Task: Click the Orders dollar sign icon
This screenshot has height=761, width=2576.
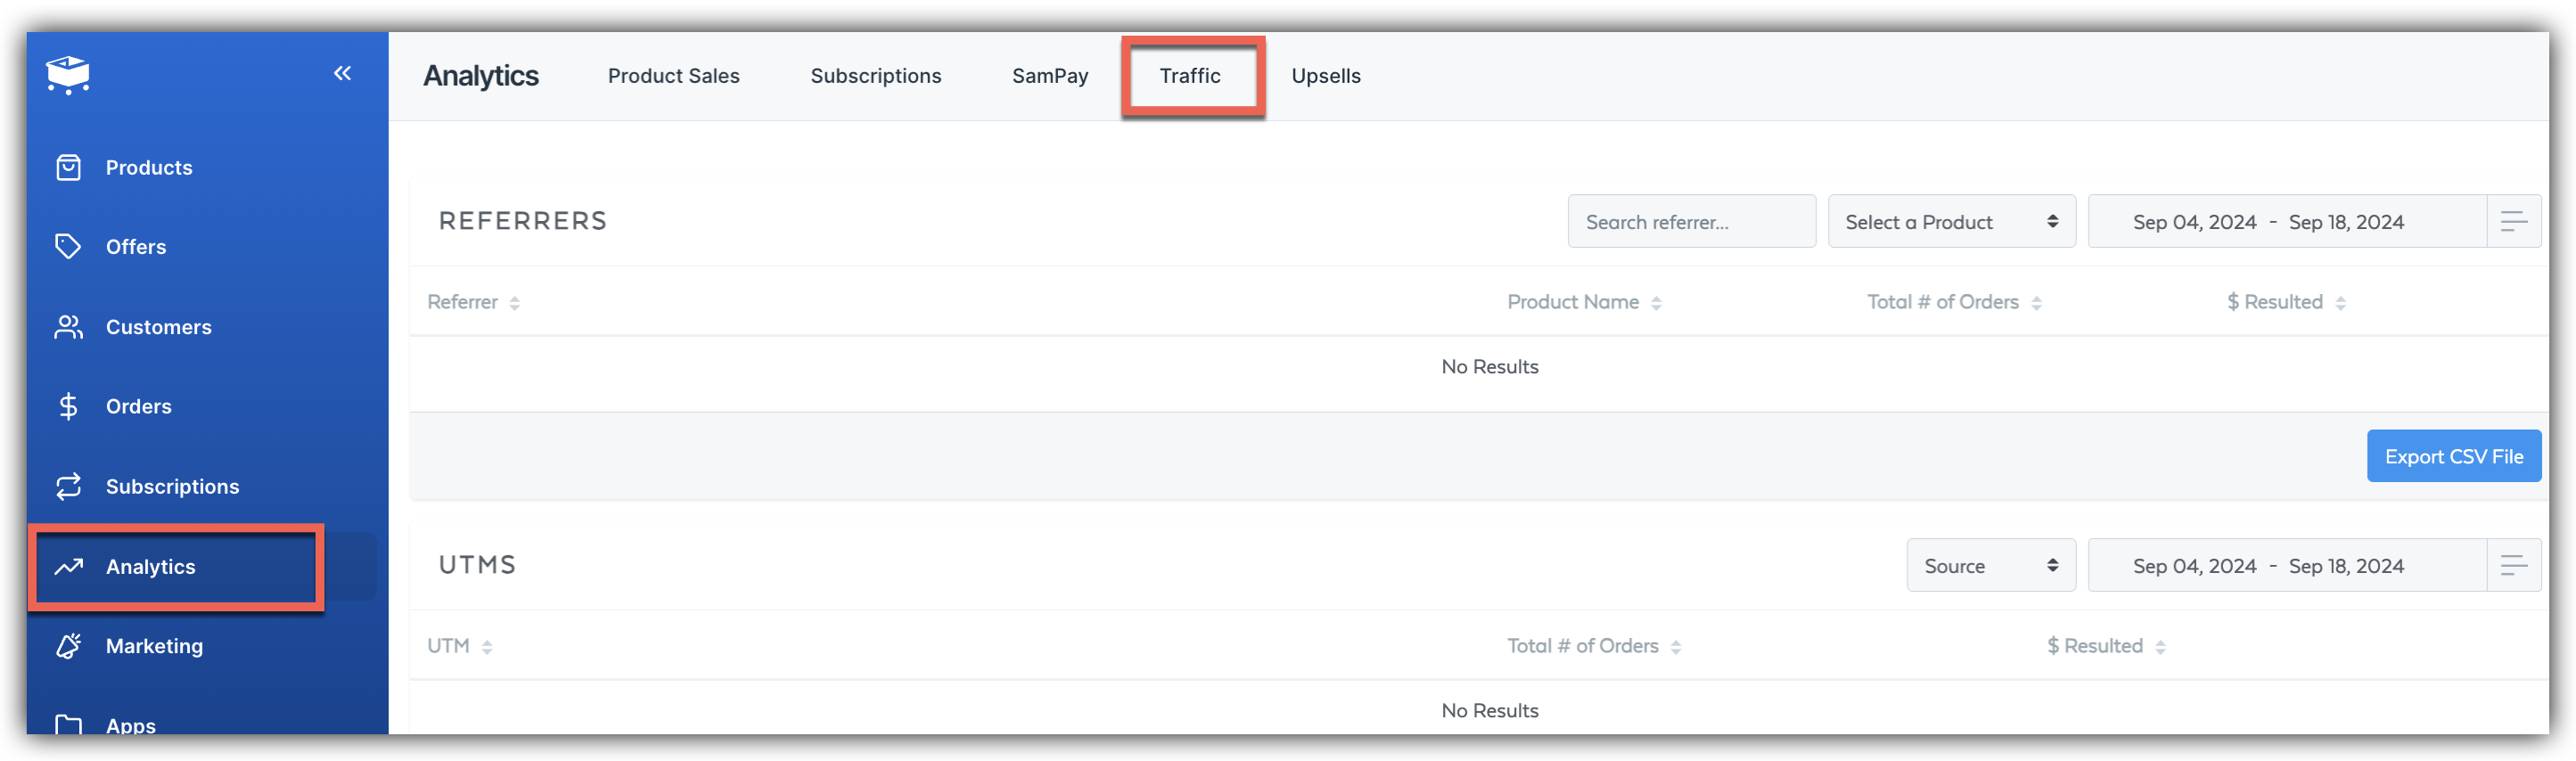Action: coord(68,406)
